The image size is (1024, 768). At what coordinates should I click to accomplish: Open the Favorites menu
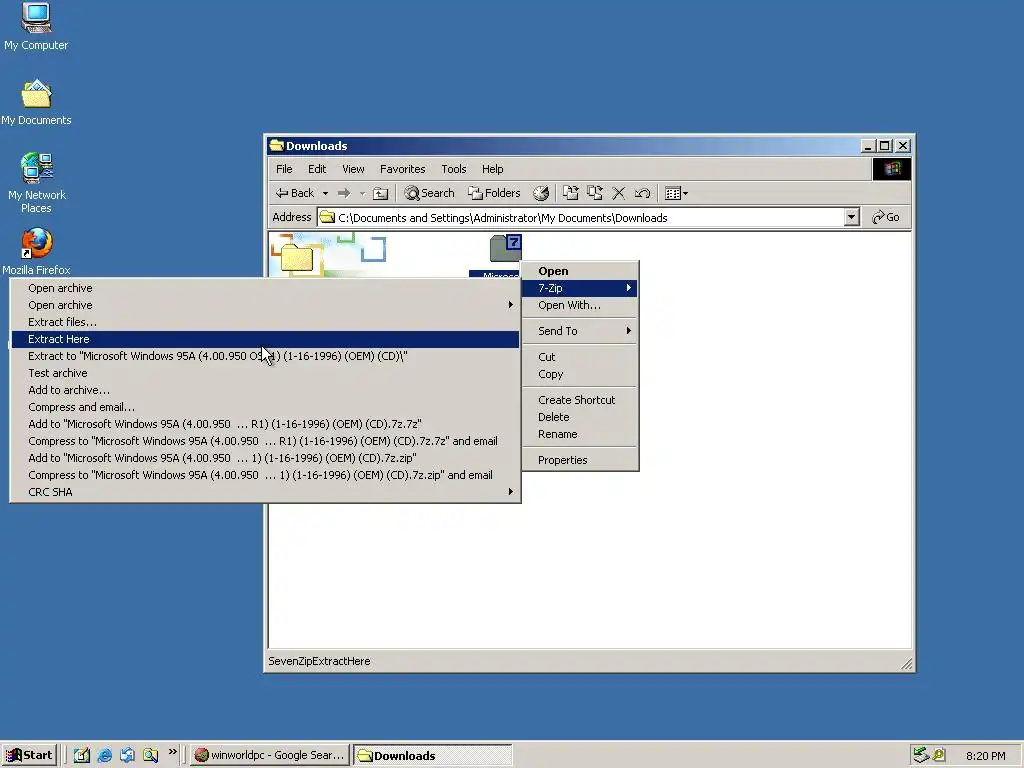(402, 169)
